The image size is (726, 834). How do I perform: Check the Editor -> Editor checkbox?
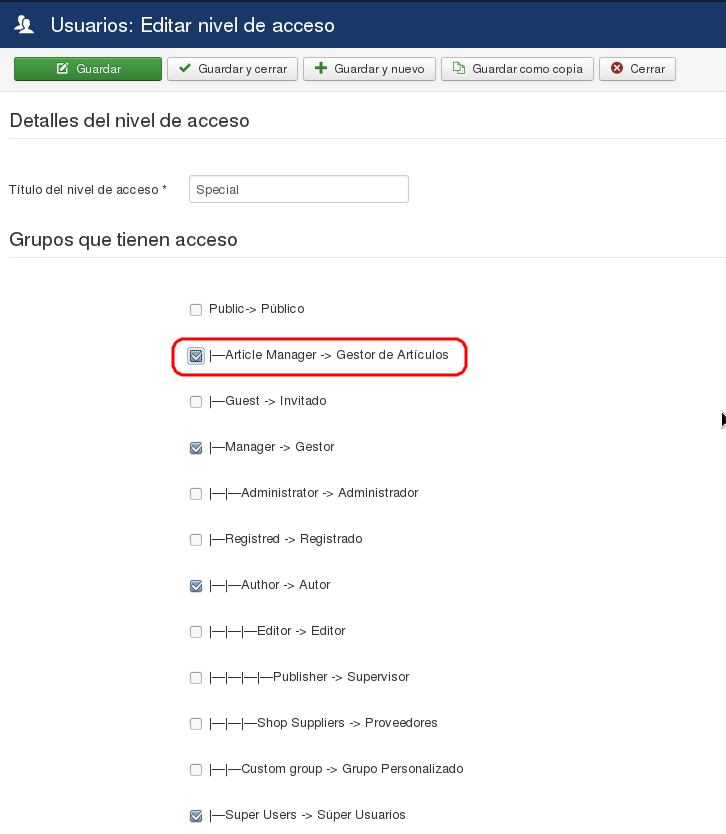coord(196,632)
